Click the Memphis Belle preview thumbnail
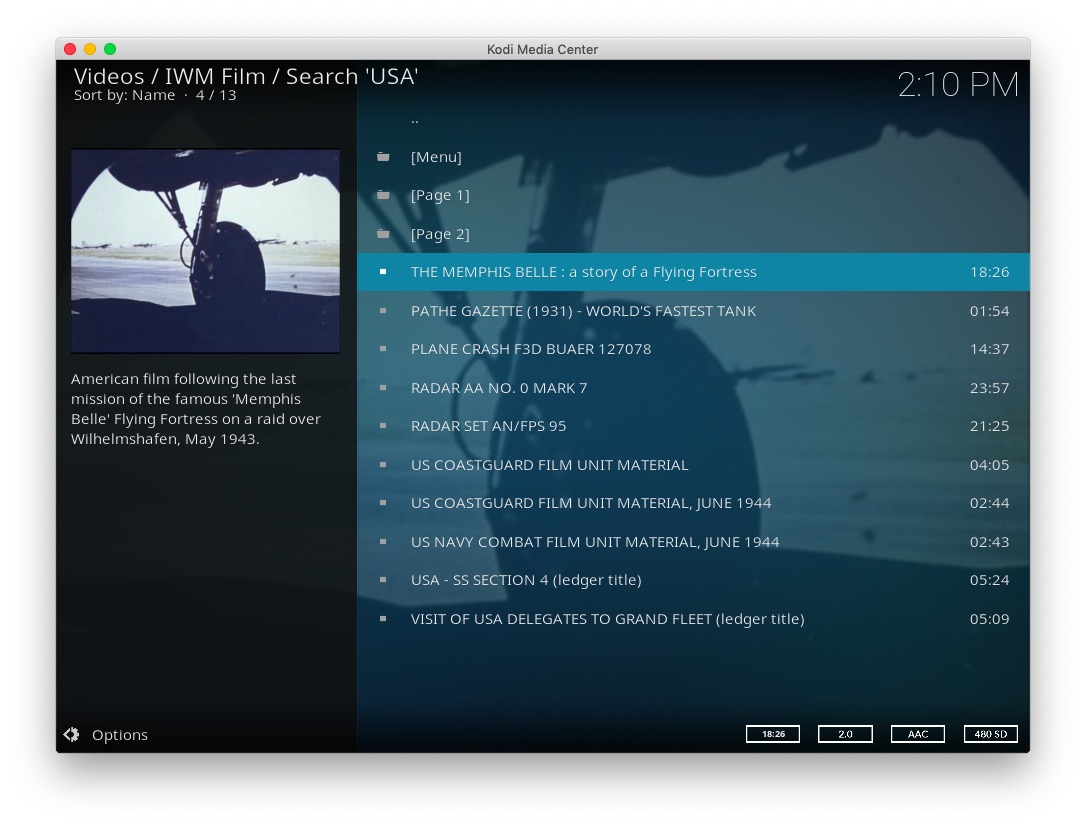The height and width of the screenshot is (827, 1086). click(x=205, y=251)
